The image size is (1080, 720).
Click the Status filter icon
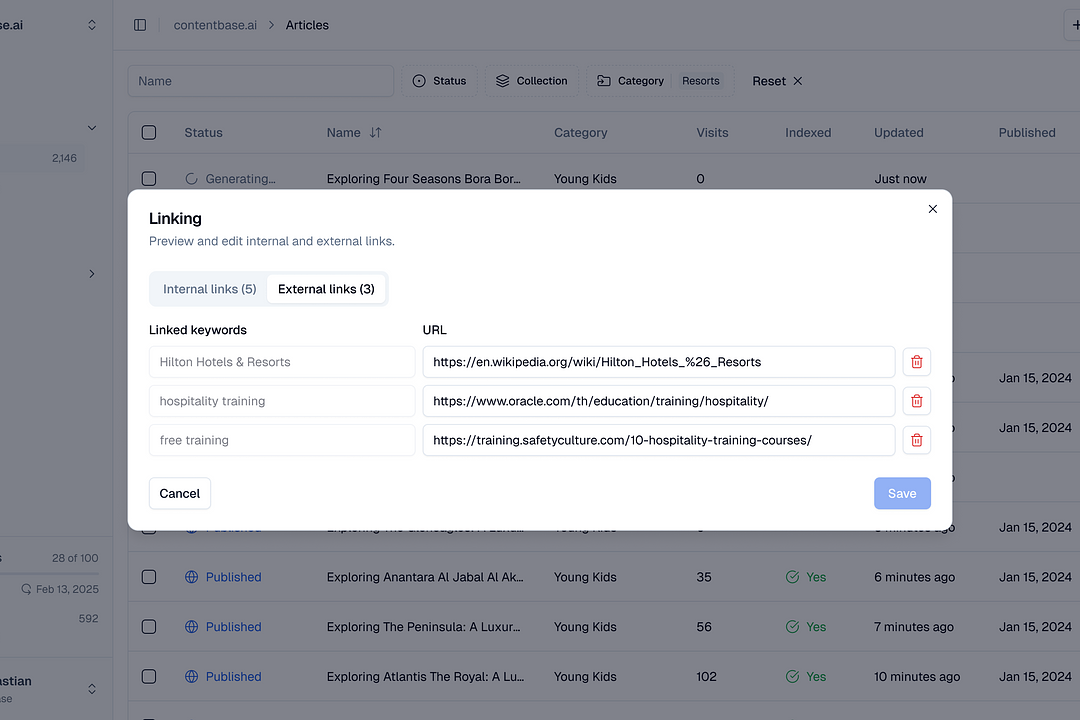pyautogui.click(x=419, y=81)
